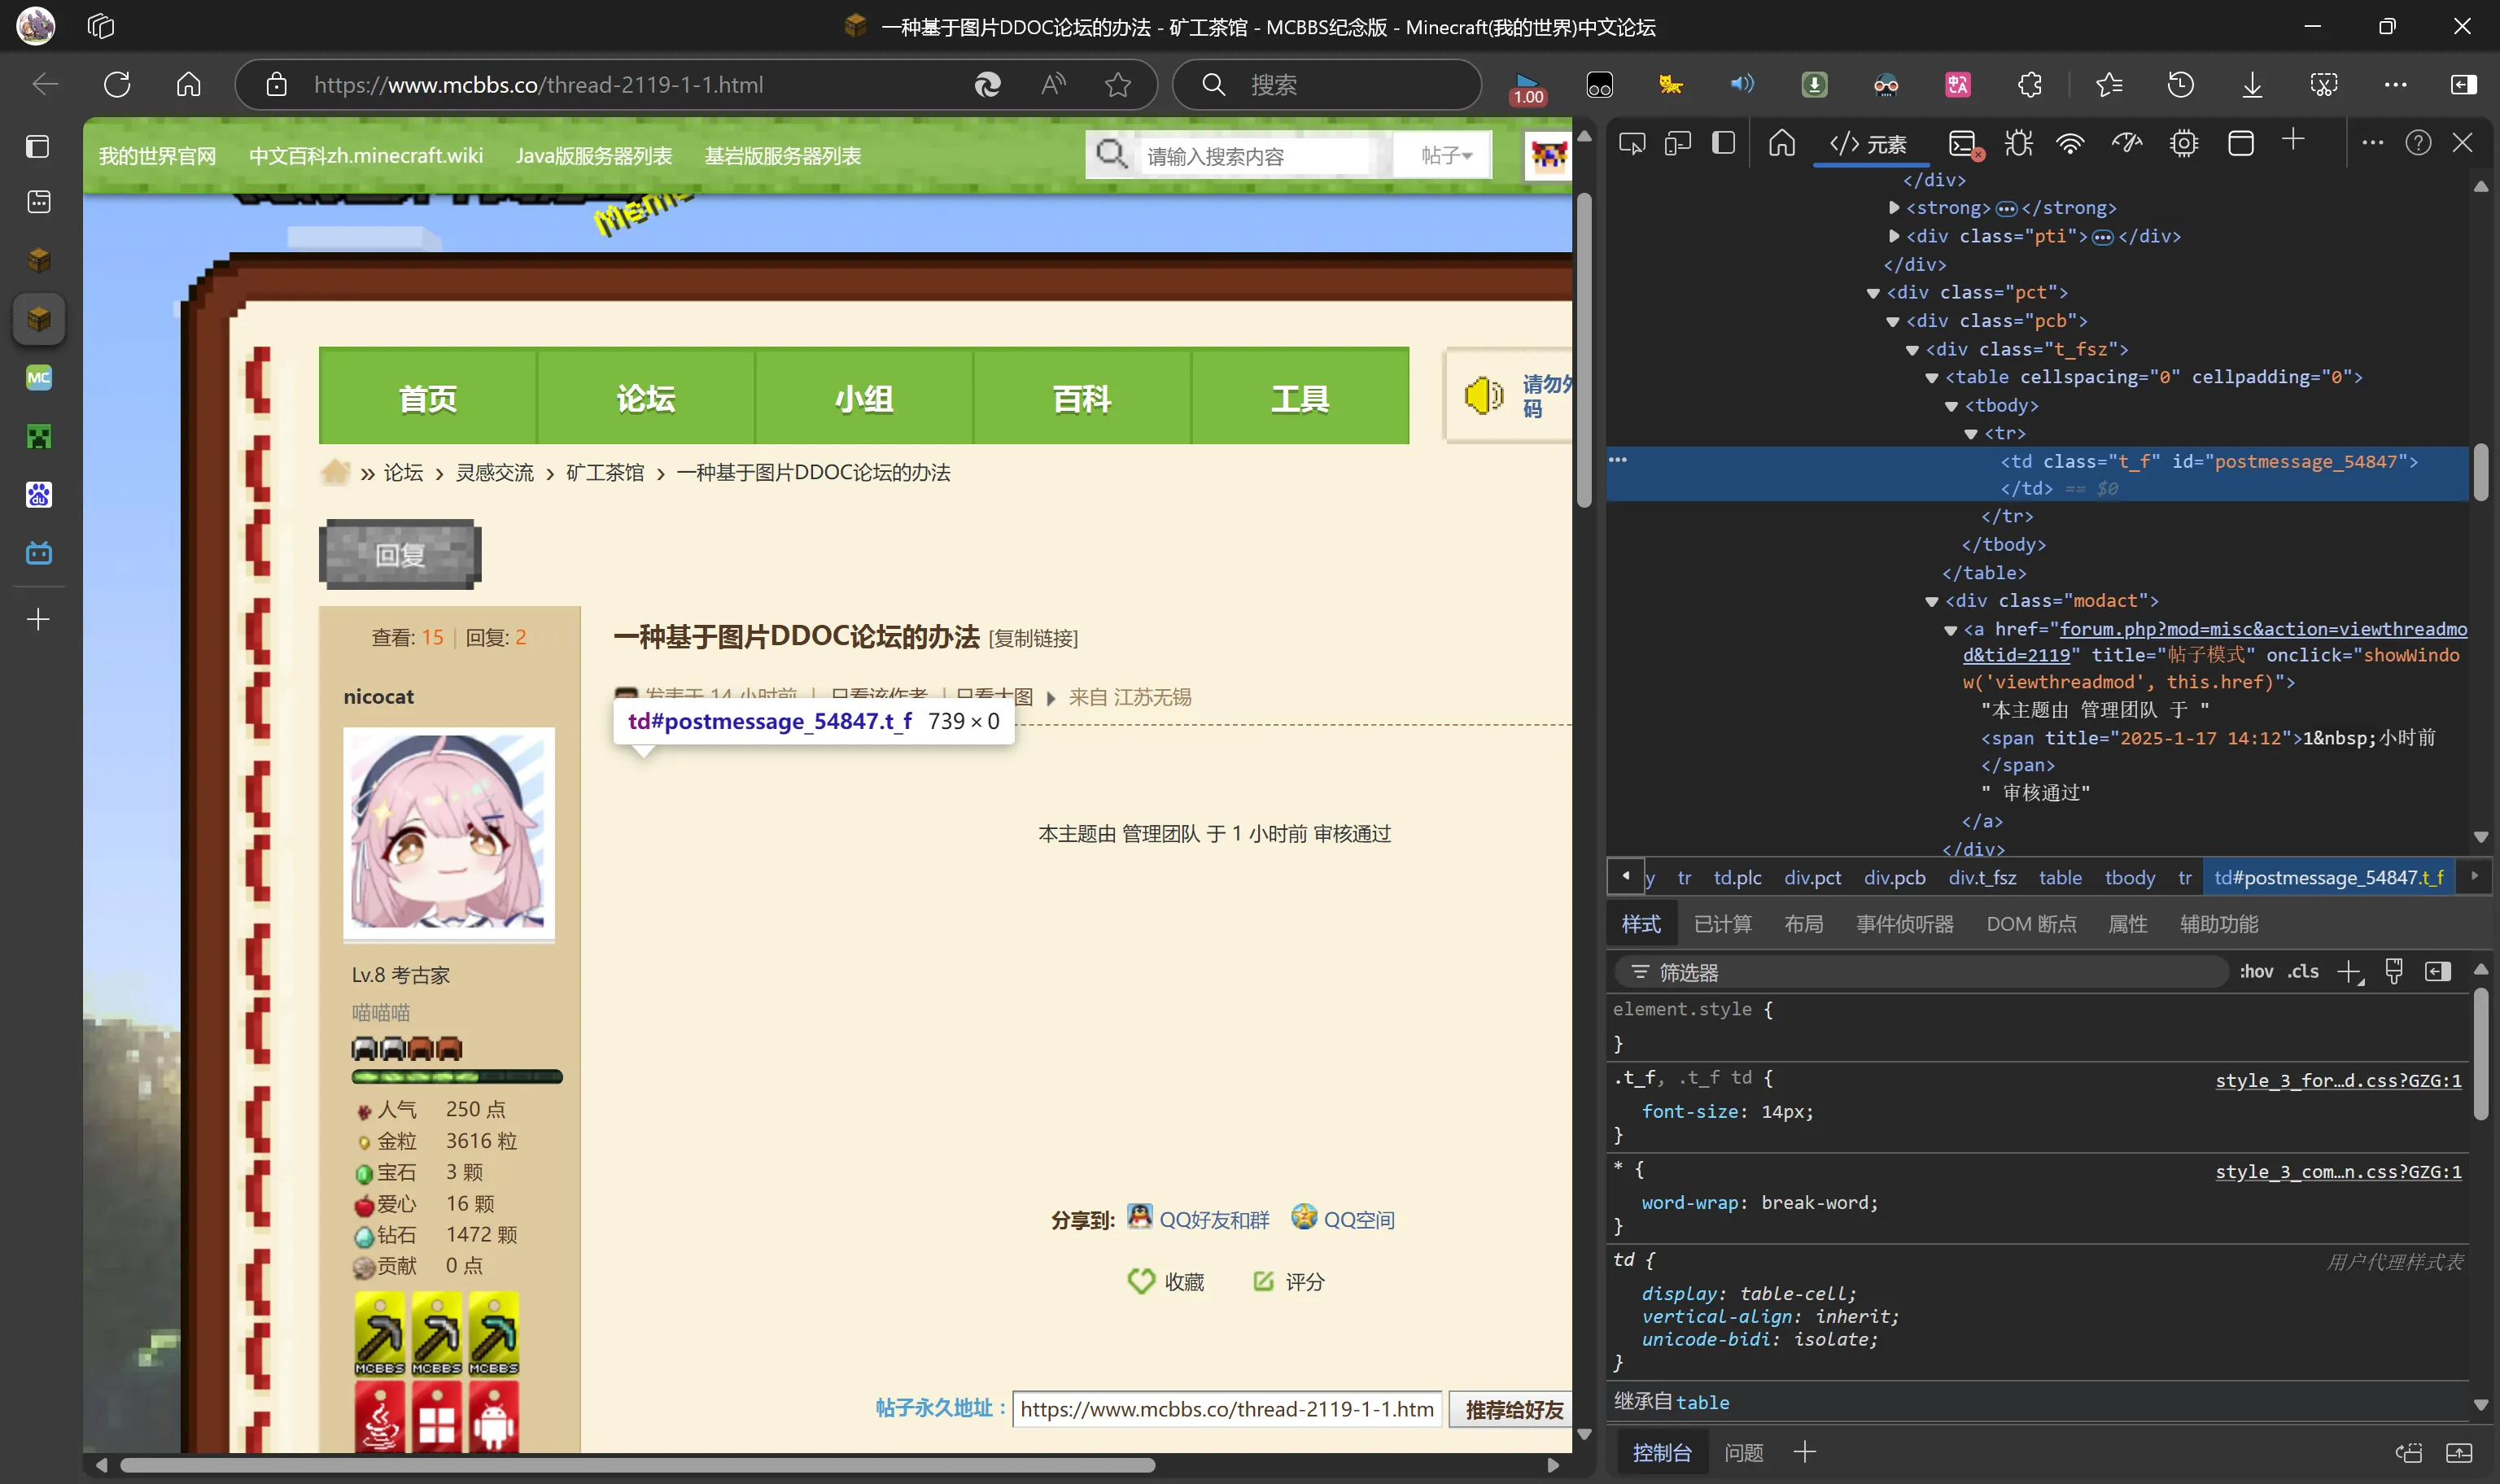Click the site search input field
The width and height of the screenshot is (2500, 1484).
tap(1257, 156)
